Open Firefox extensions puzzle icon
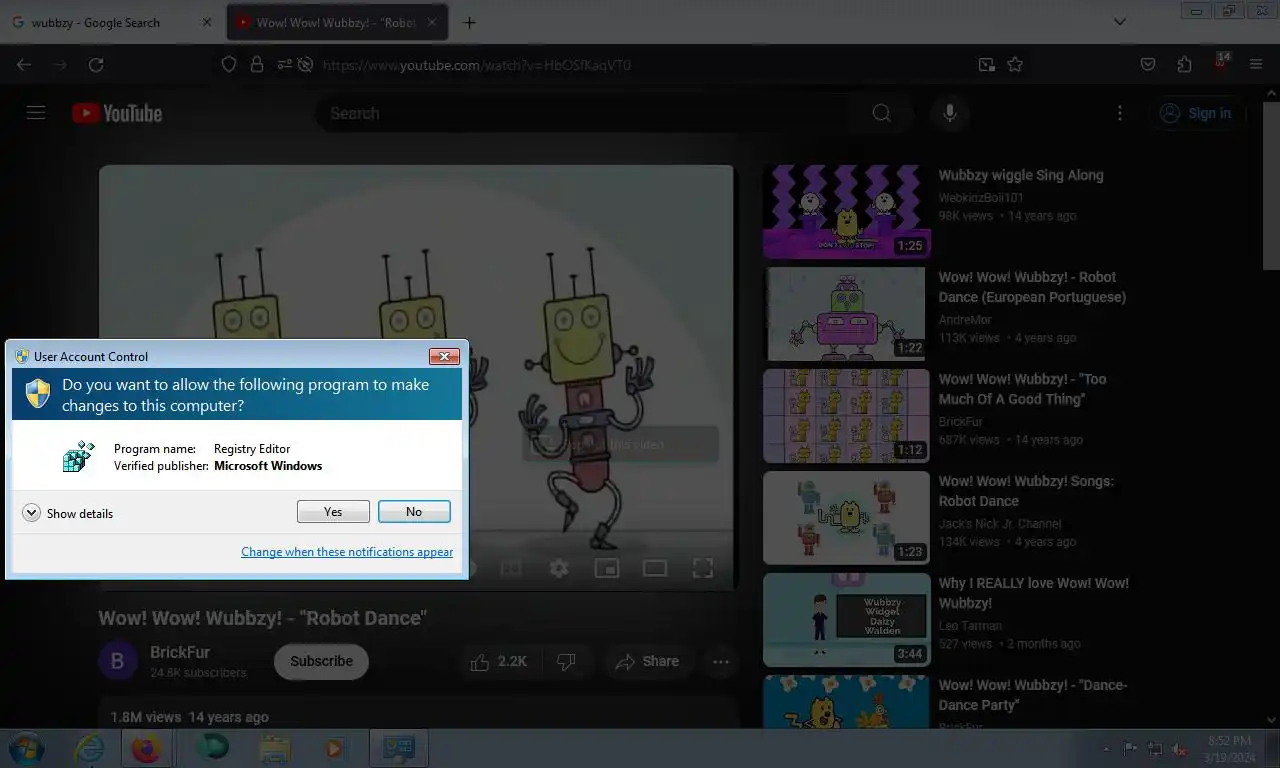 coord(1185,65)
